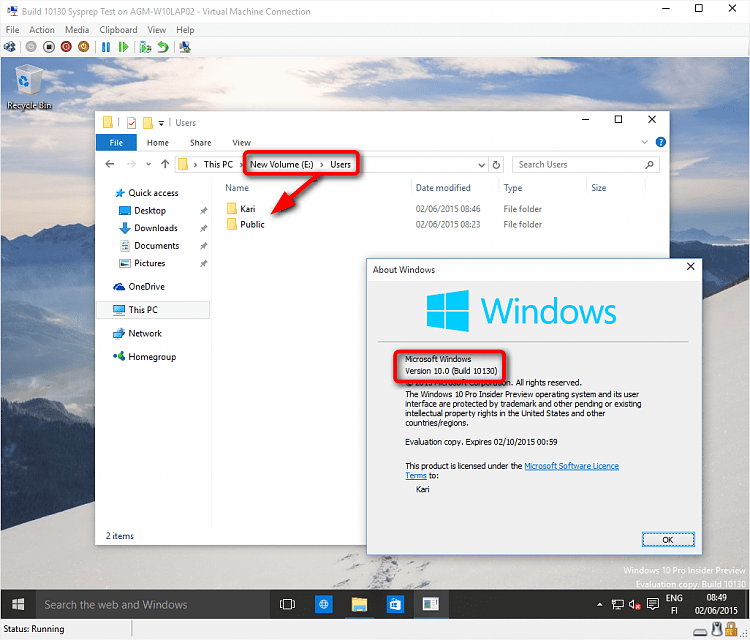Switch to the Home ribbon tab
750x640 pixels.
pyautogui.click(x=157, y=143)
